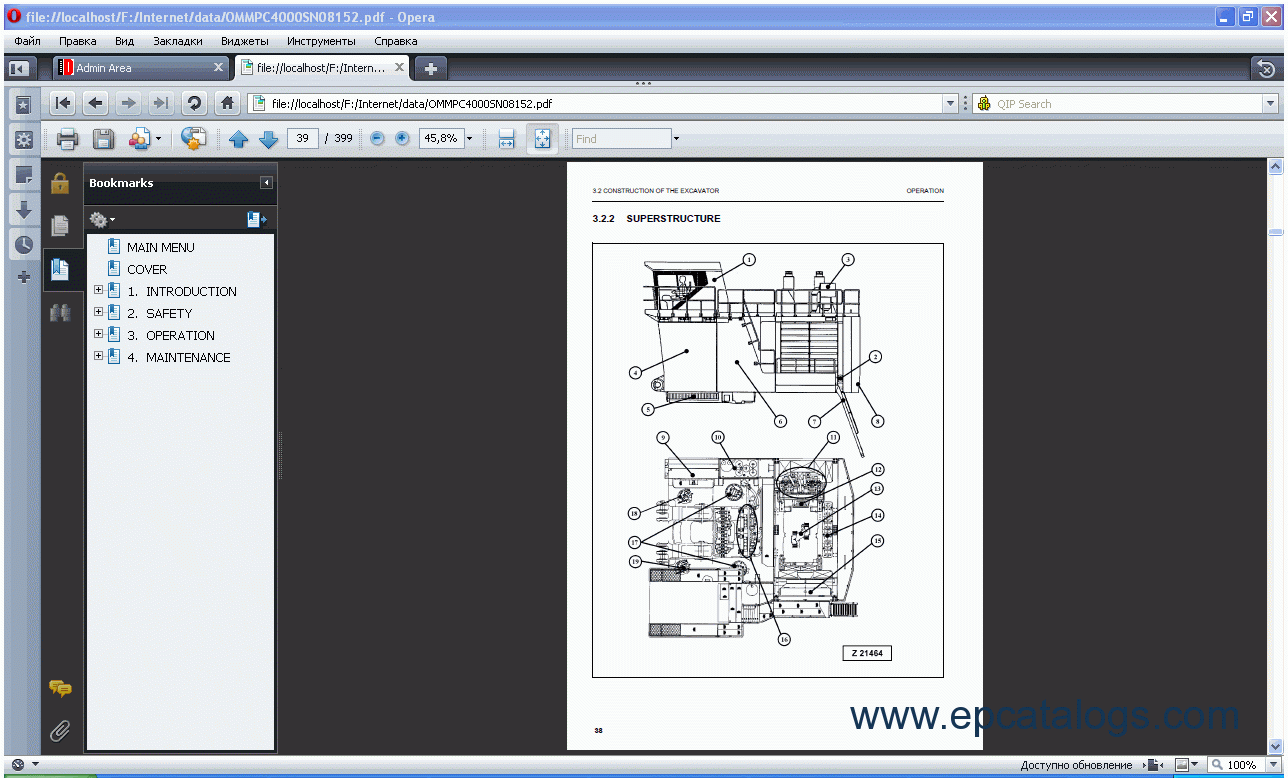Open the Справка menu

click(x=396, y=41)
